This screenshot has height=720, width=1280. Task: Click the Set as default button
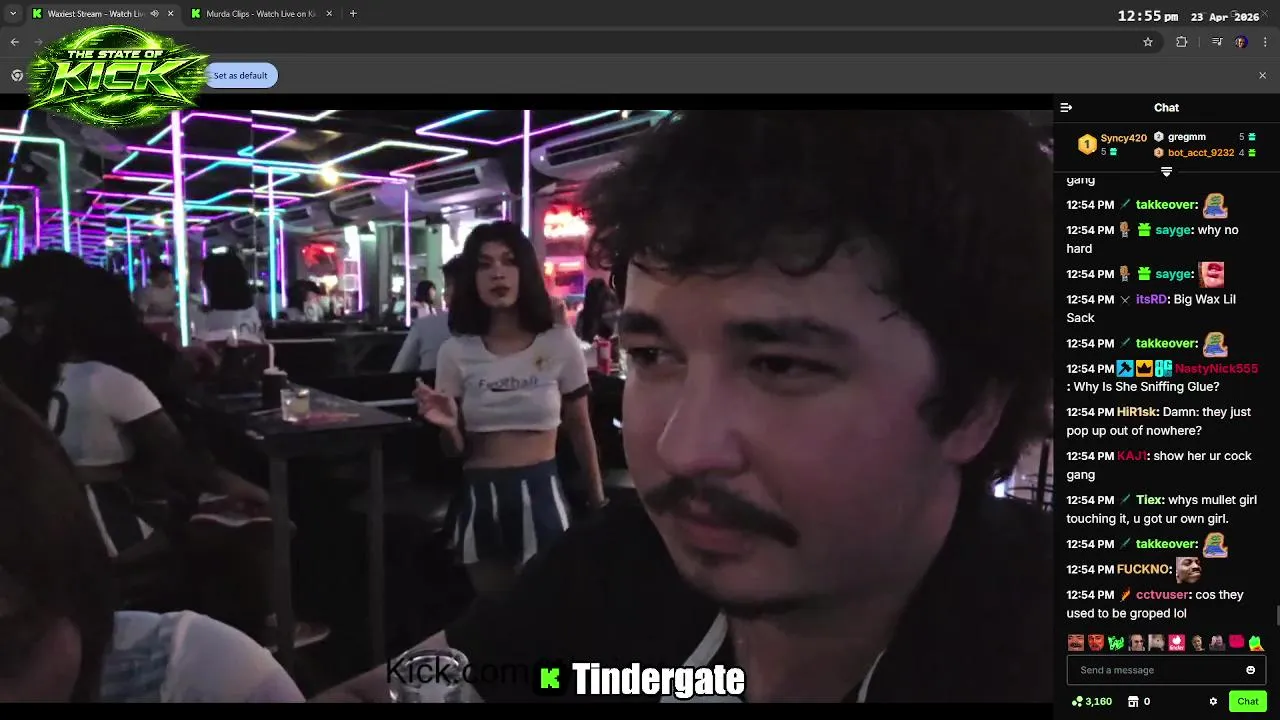[x=240, y=75]
